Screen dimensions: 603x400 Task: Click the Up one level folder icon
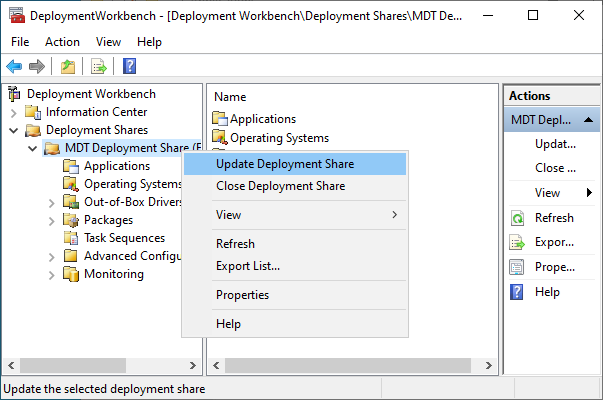pos(68,66)
